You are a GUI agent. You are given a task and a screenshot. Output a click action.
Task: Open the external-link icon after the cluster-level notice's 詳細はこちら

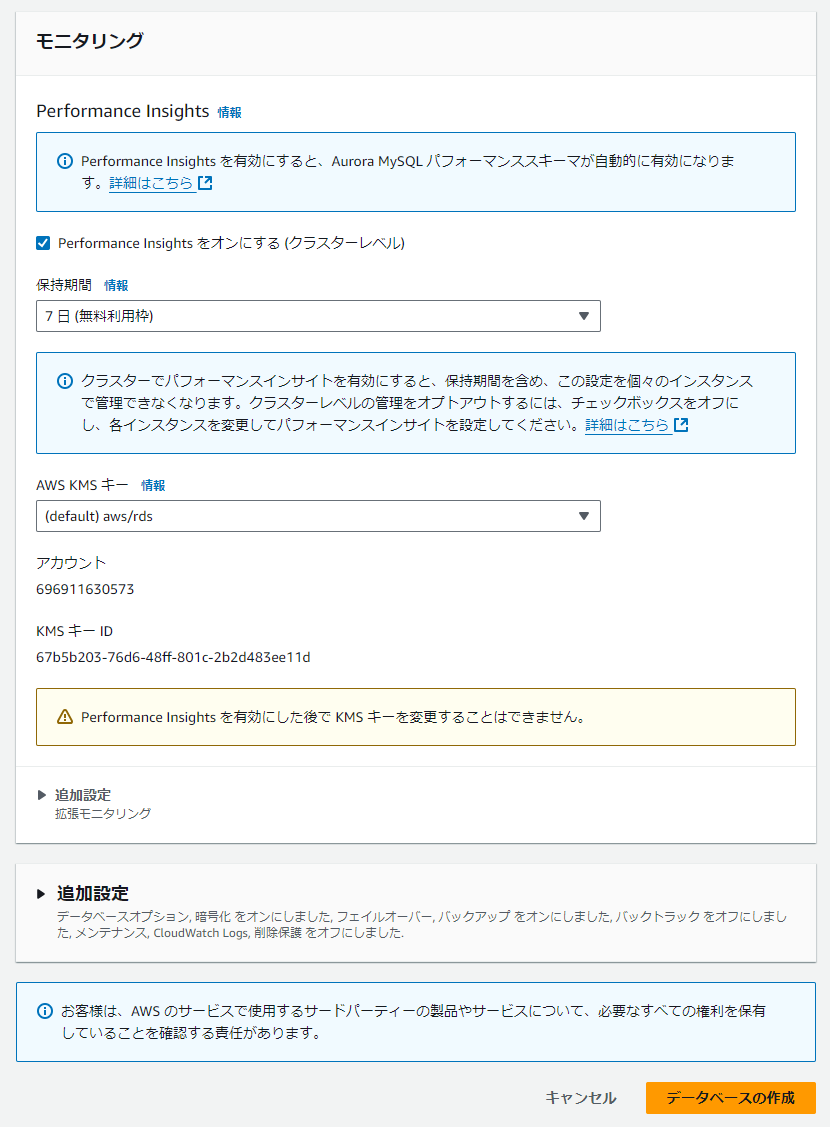(x=681, y=424)
